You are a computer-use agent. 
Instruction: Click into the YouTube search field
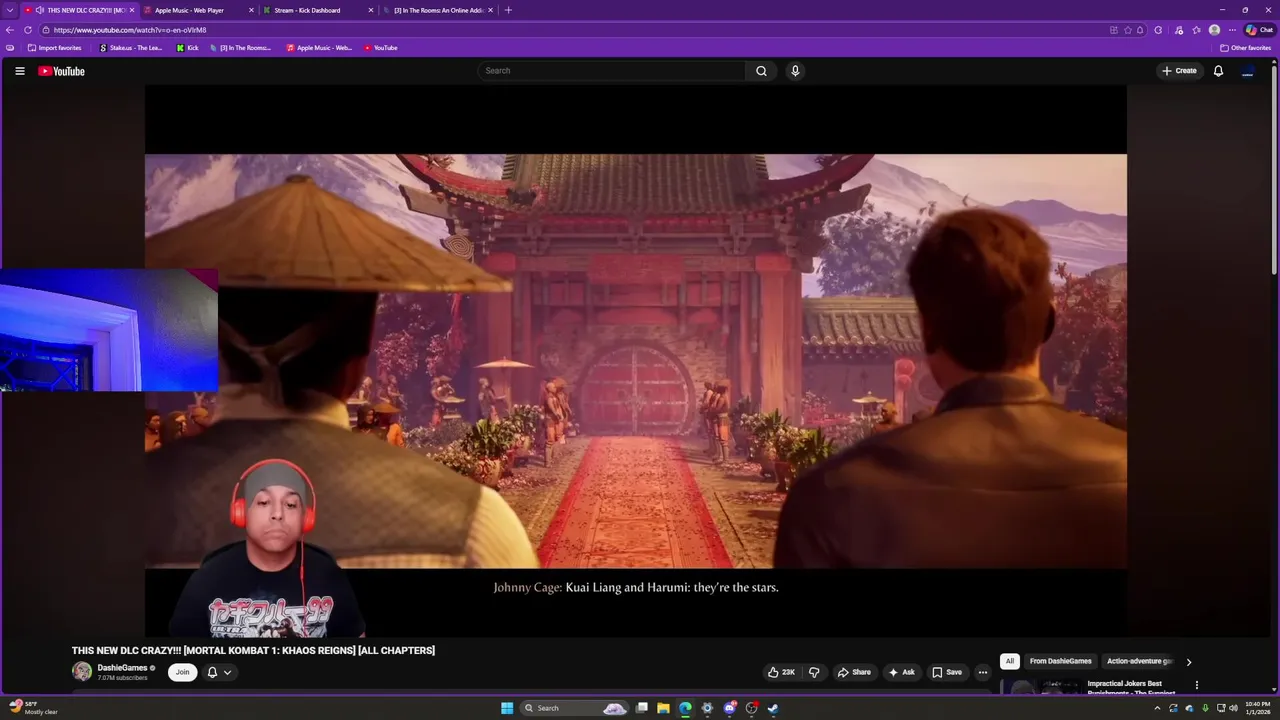tap(611, 71)
